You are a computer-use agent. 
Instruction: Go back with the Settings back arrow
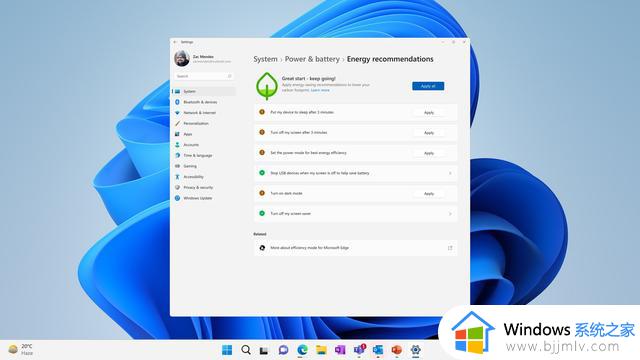(x=175, y=42)
